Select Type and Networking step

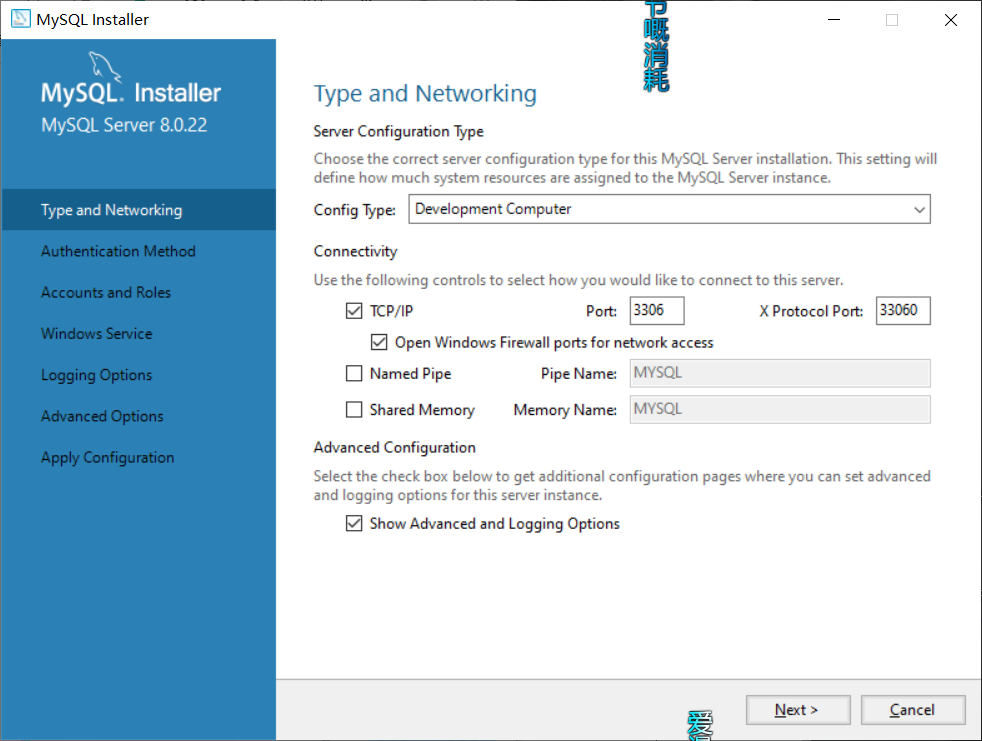[x=138, y=210]
